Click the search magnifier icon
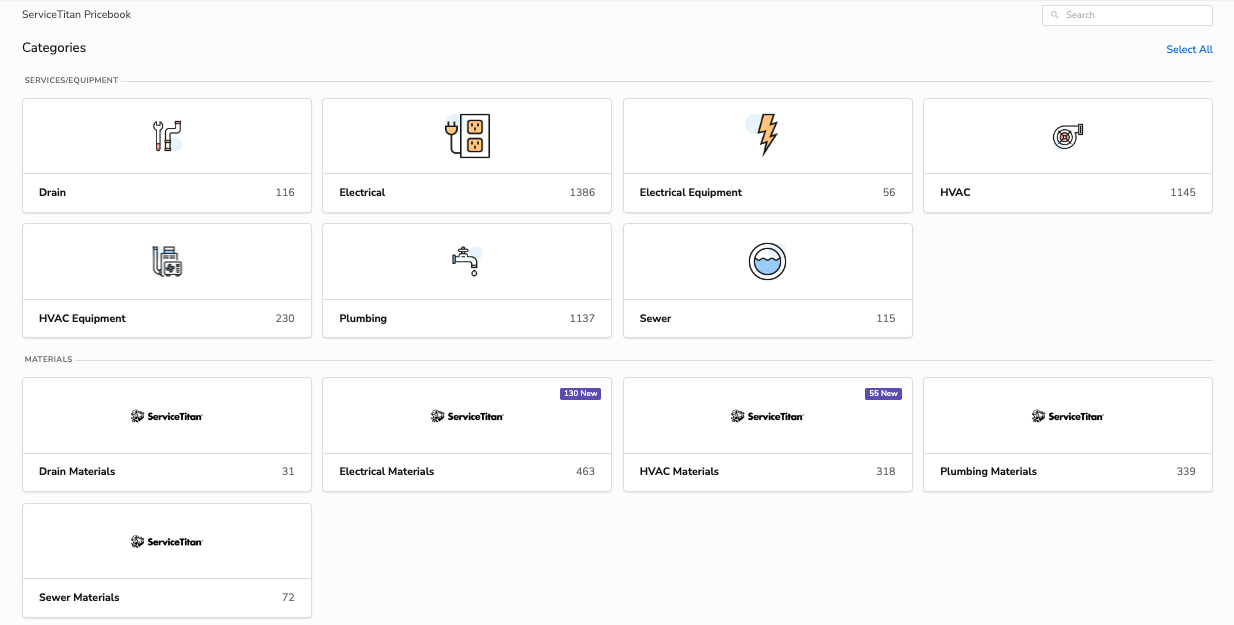This screenshot has height=625, width=1234. coord(1054,15)
